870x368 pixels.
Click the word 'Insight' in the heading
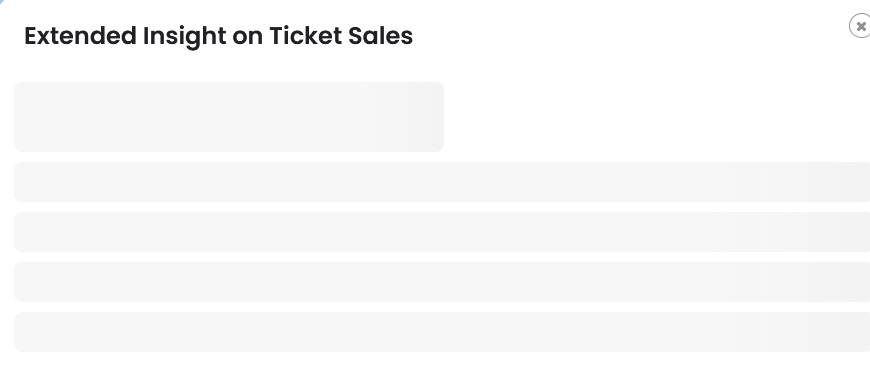click(x=184, y=37)
